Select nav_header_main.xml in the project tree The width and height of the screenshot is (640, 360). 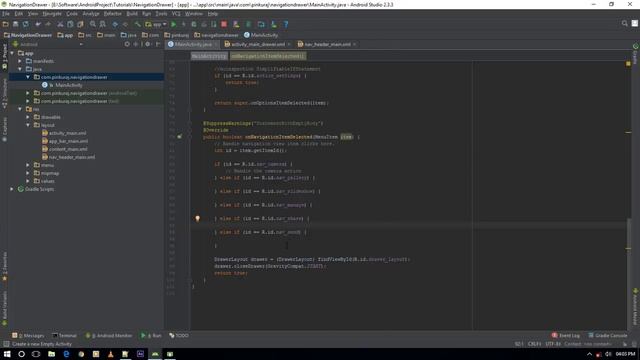tap(72, 157)
